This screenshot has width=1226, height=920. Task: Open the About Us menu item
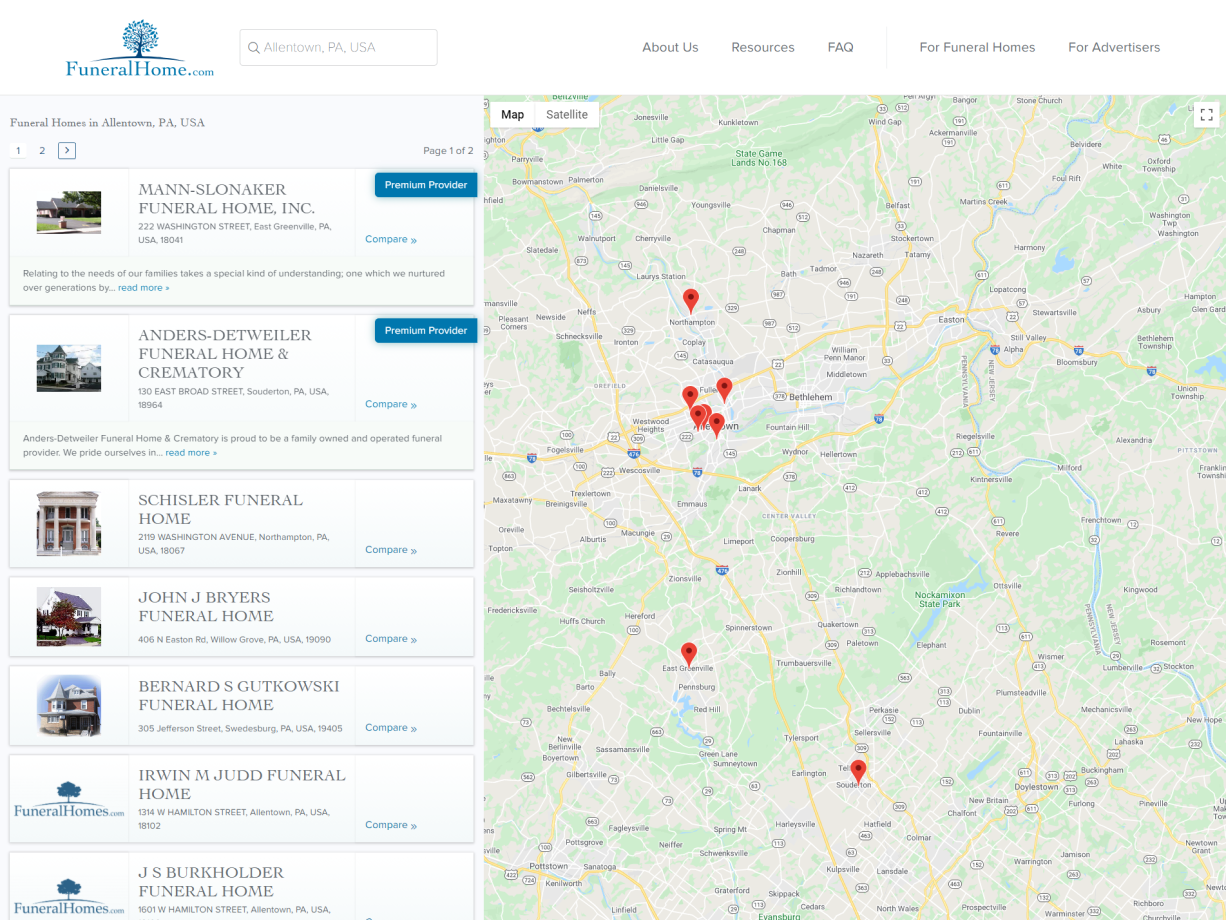tap(670, 47)
